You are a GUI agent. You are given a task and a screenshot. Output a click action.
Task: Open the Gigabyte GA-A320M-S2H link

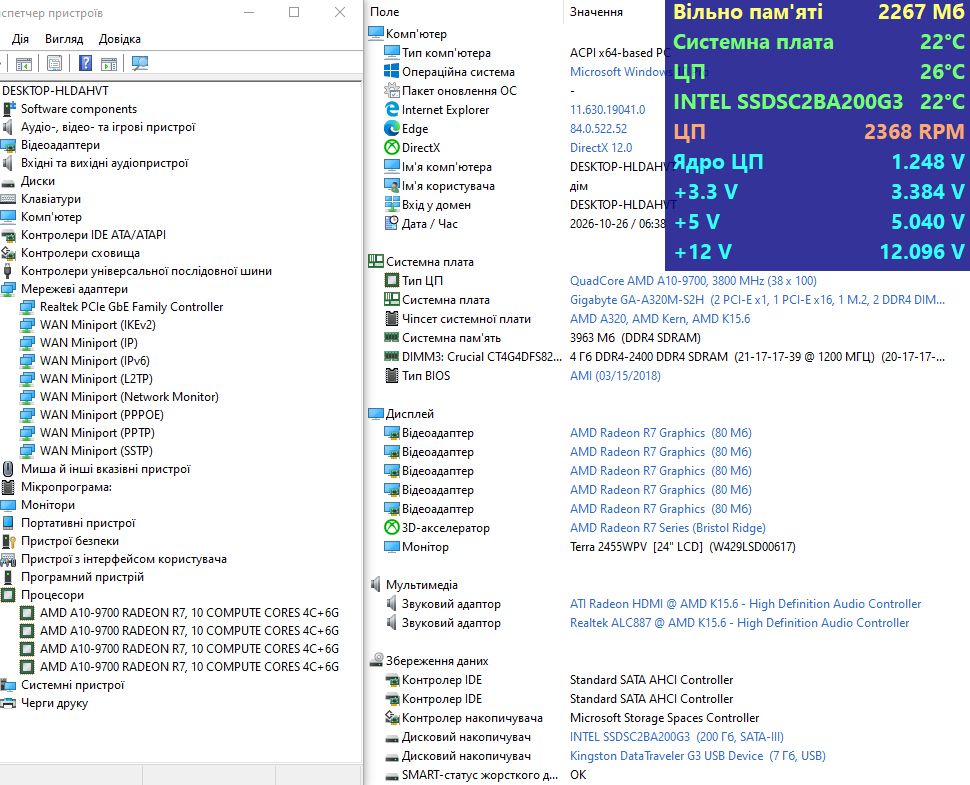757,300
